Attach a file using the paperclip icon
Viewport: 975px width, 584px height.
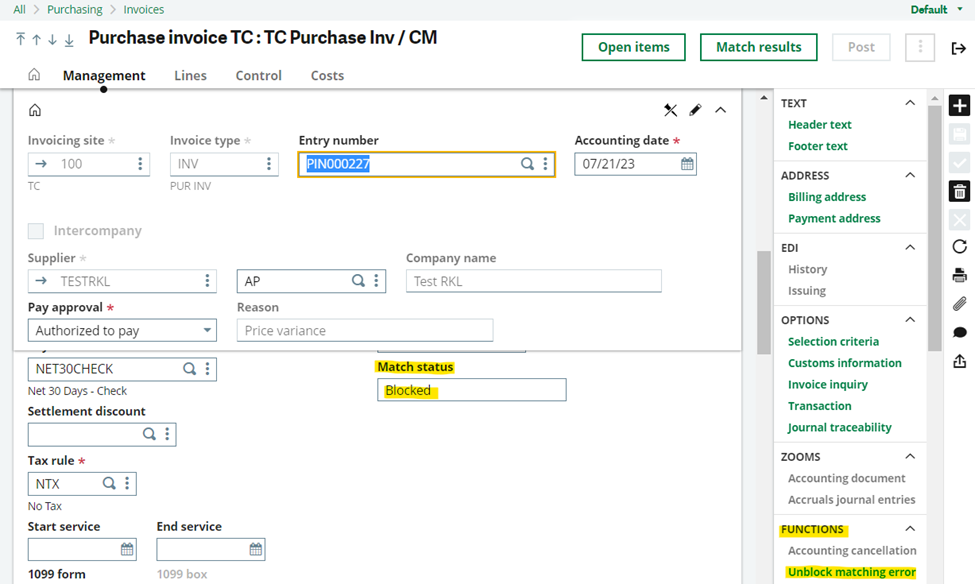[x=958, y=303]
